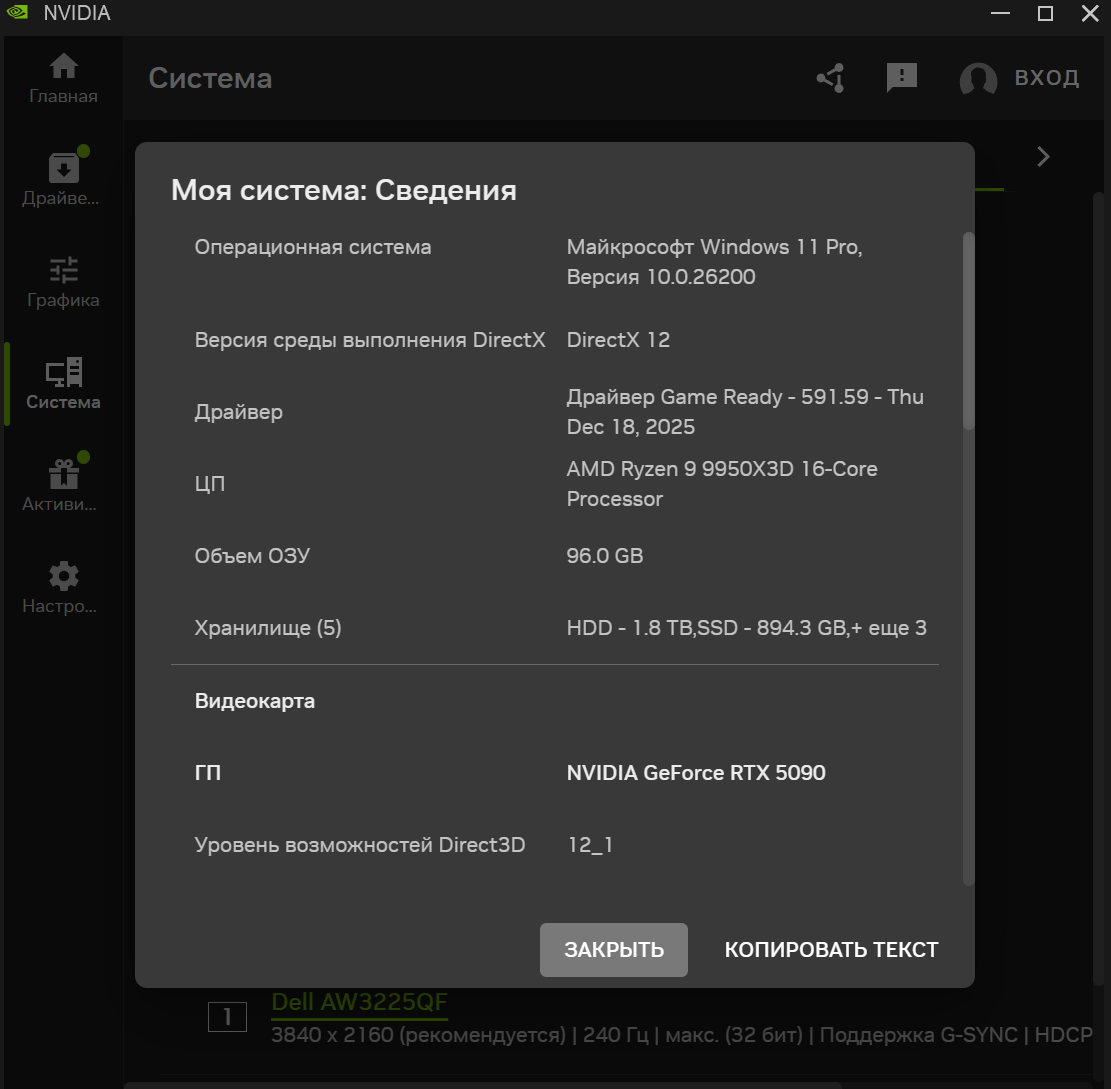Click the dialog's vertical scrollbar thumb

click(x=969, y=330)
